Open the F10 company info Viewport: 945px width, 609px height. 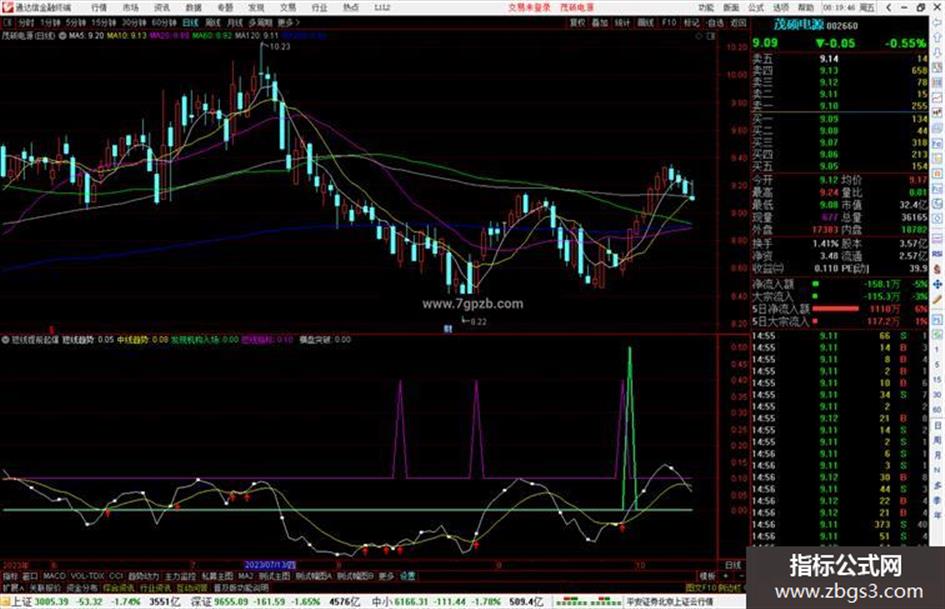pos(669,23)
